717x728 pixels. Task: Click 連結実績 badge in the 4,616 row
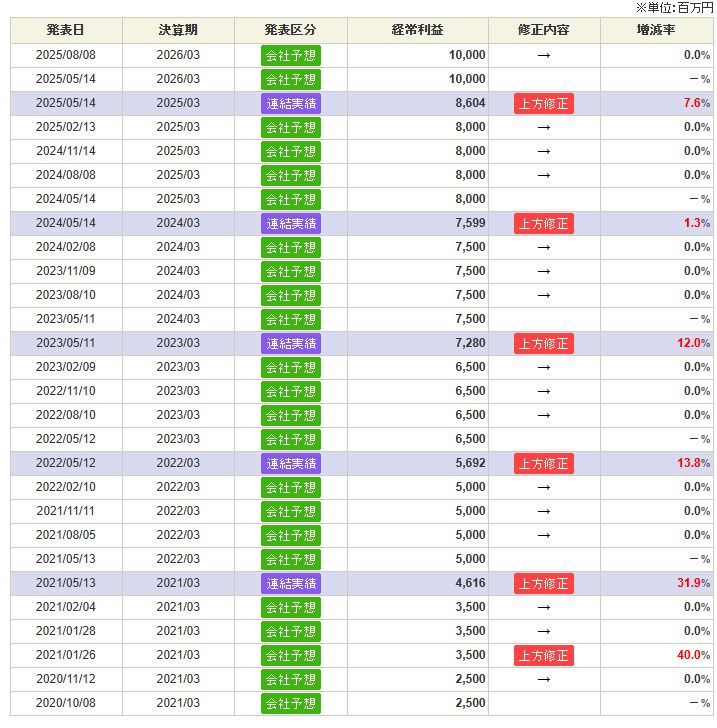[x=291, y=584]
